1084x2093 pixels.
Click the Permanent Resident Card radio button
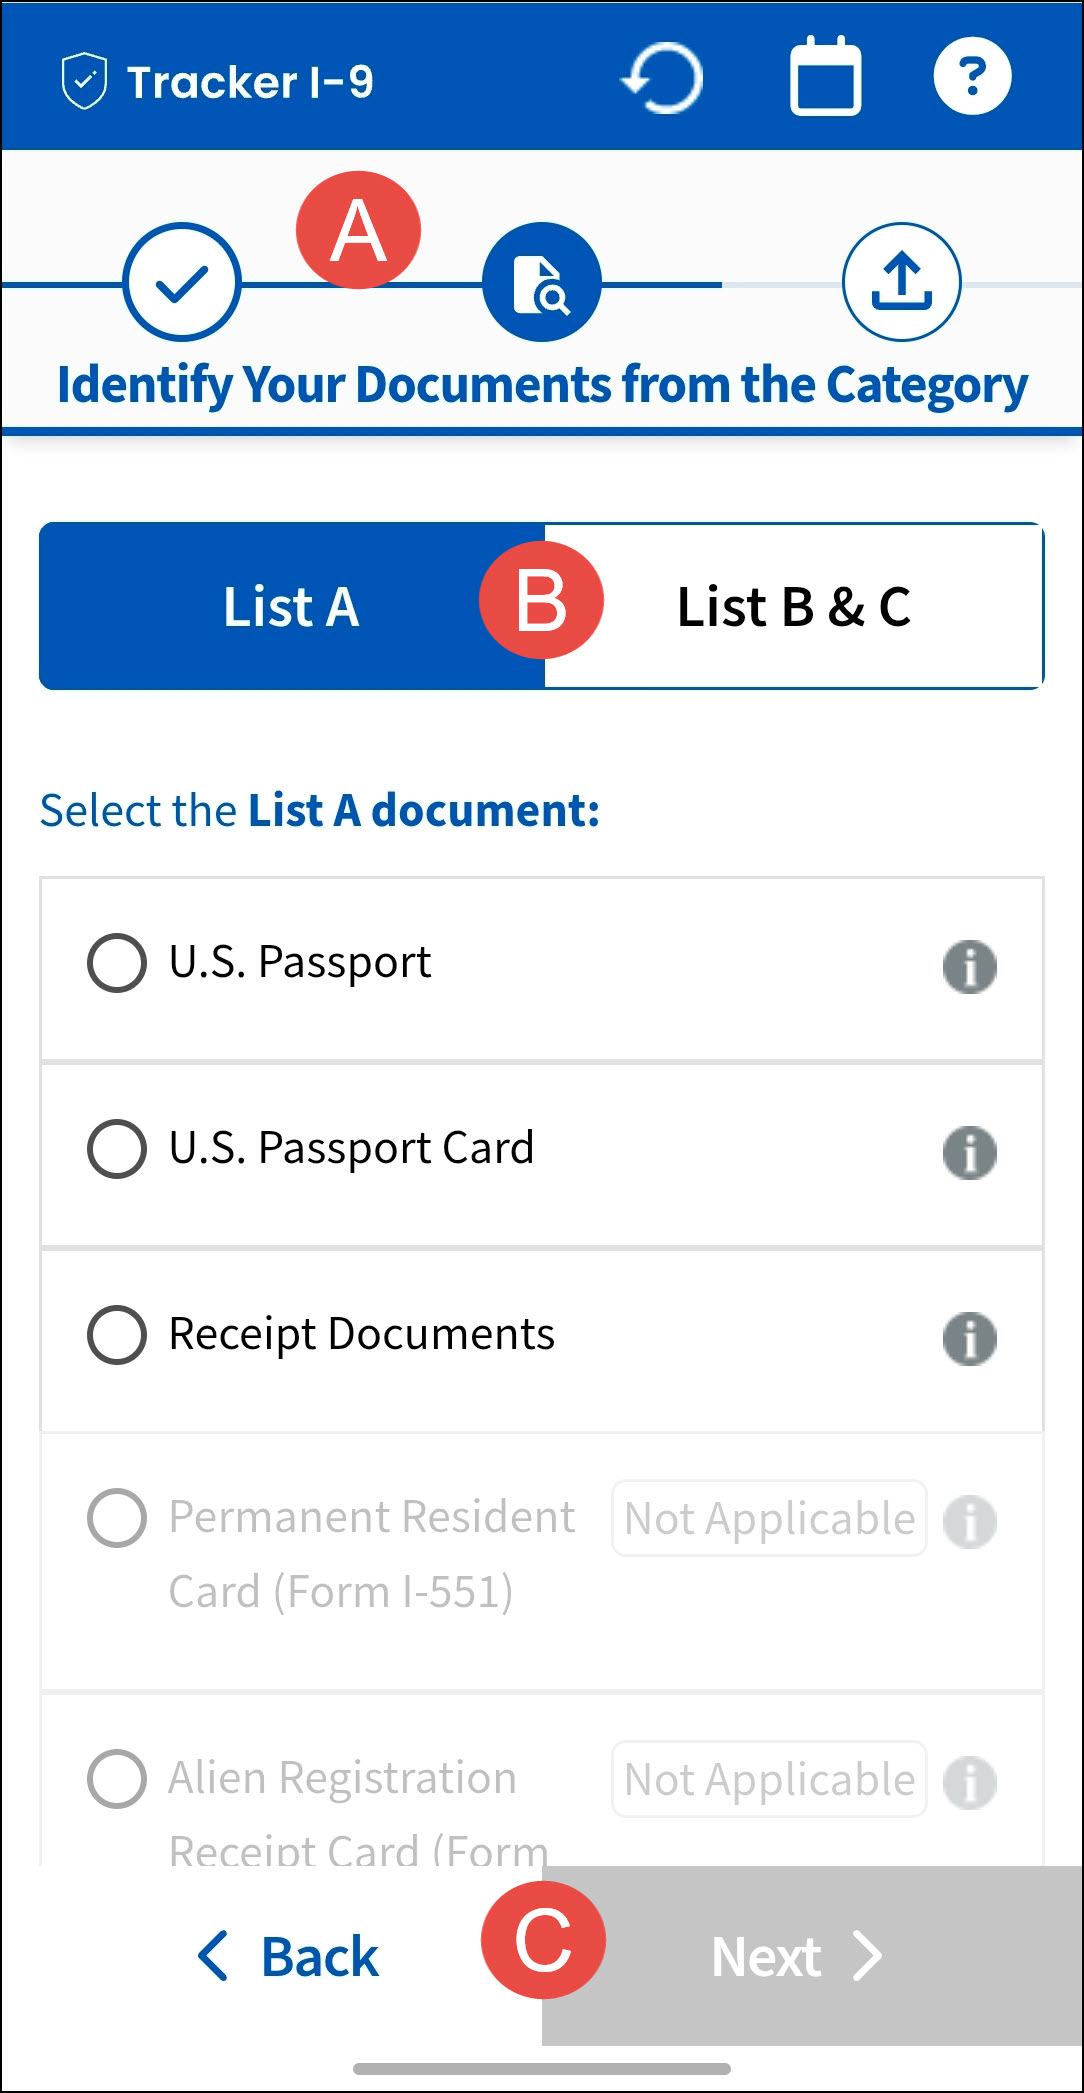click(x=117, y=1518)
